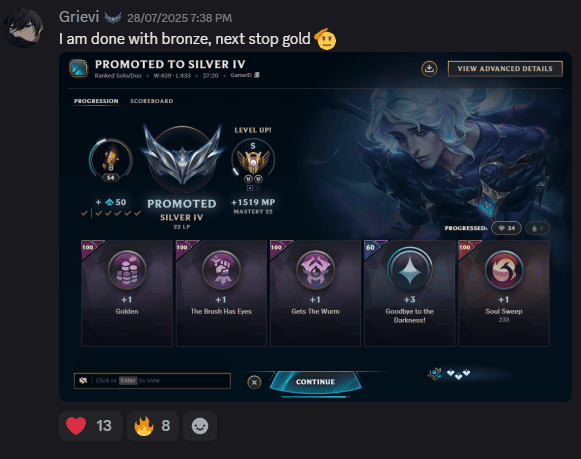The image size is (581, 459).
Task: Select the Gets The Wurm challenge card
Action: [x=315, y=293]
